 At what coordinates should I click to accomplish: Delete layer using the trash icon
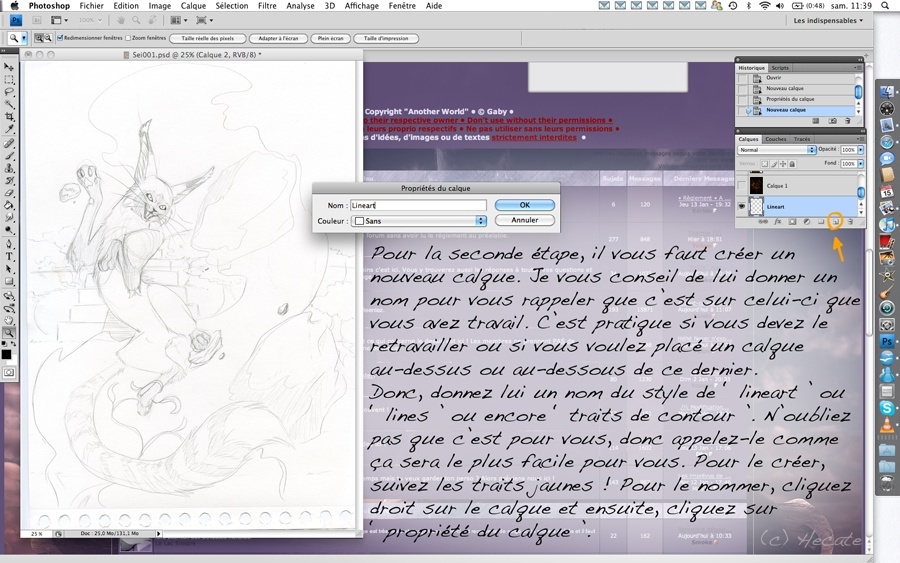(x=850, y=222)
